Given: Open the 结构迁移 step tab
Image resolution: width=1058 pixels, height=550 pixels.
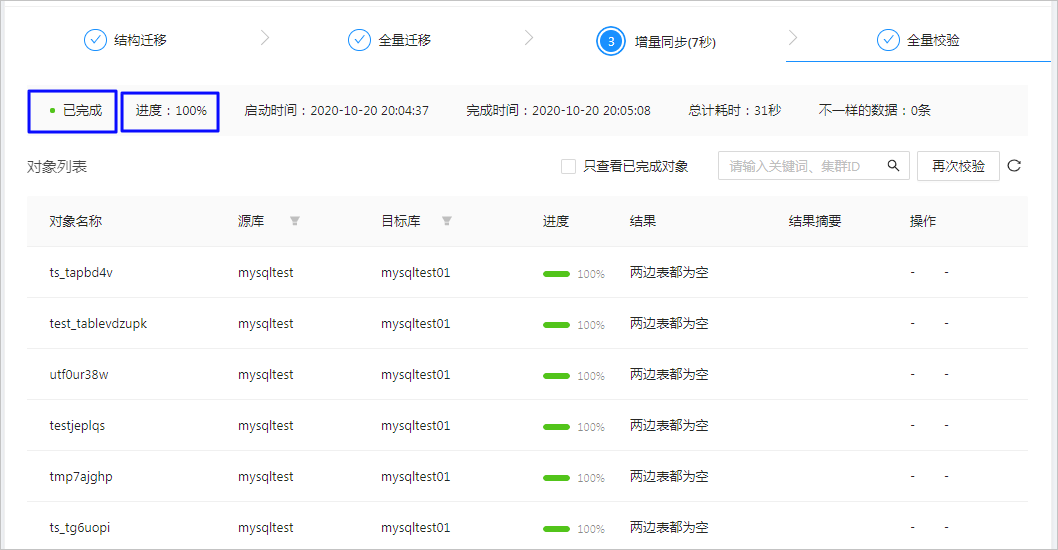Looking at the screenshot, I should coord(126,40).
